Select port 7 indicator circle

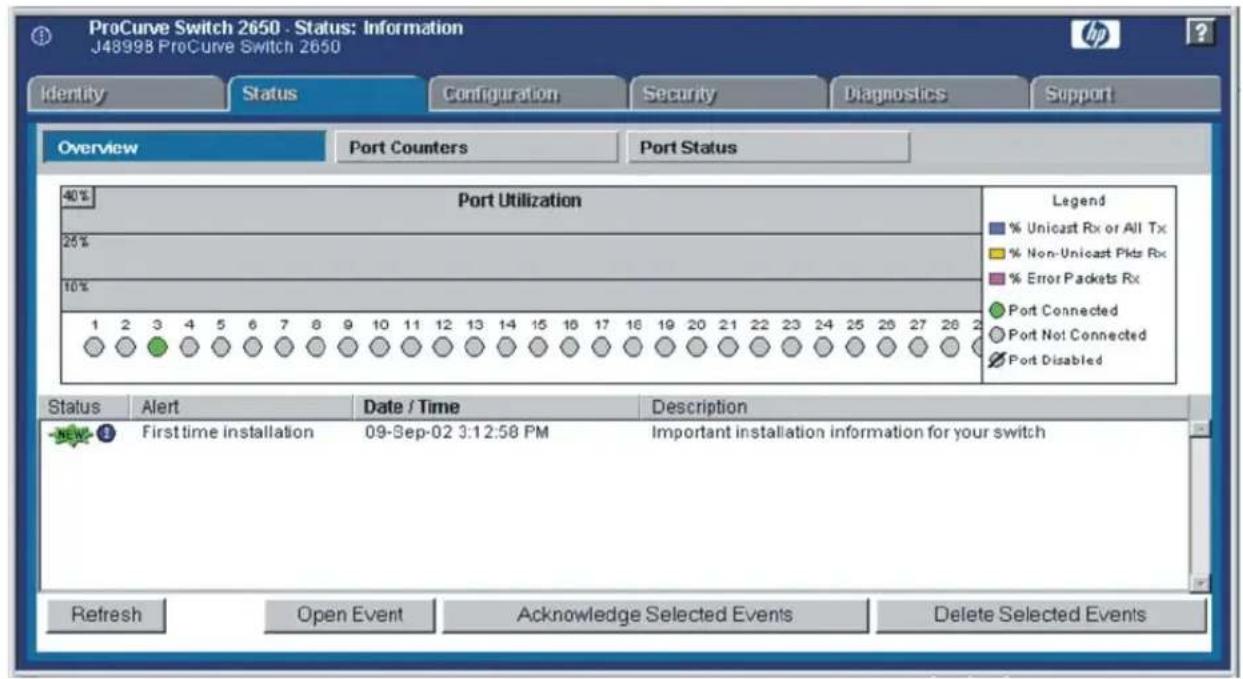(284, 347)
